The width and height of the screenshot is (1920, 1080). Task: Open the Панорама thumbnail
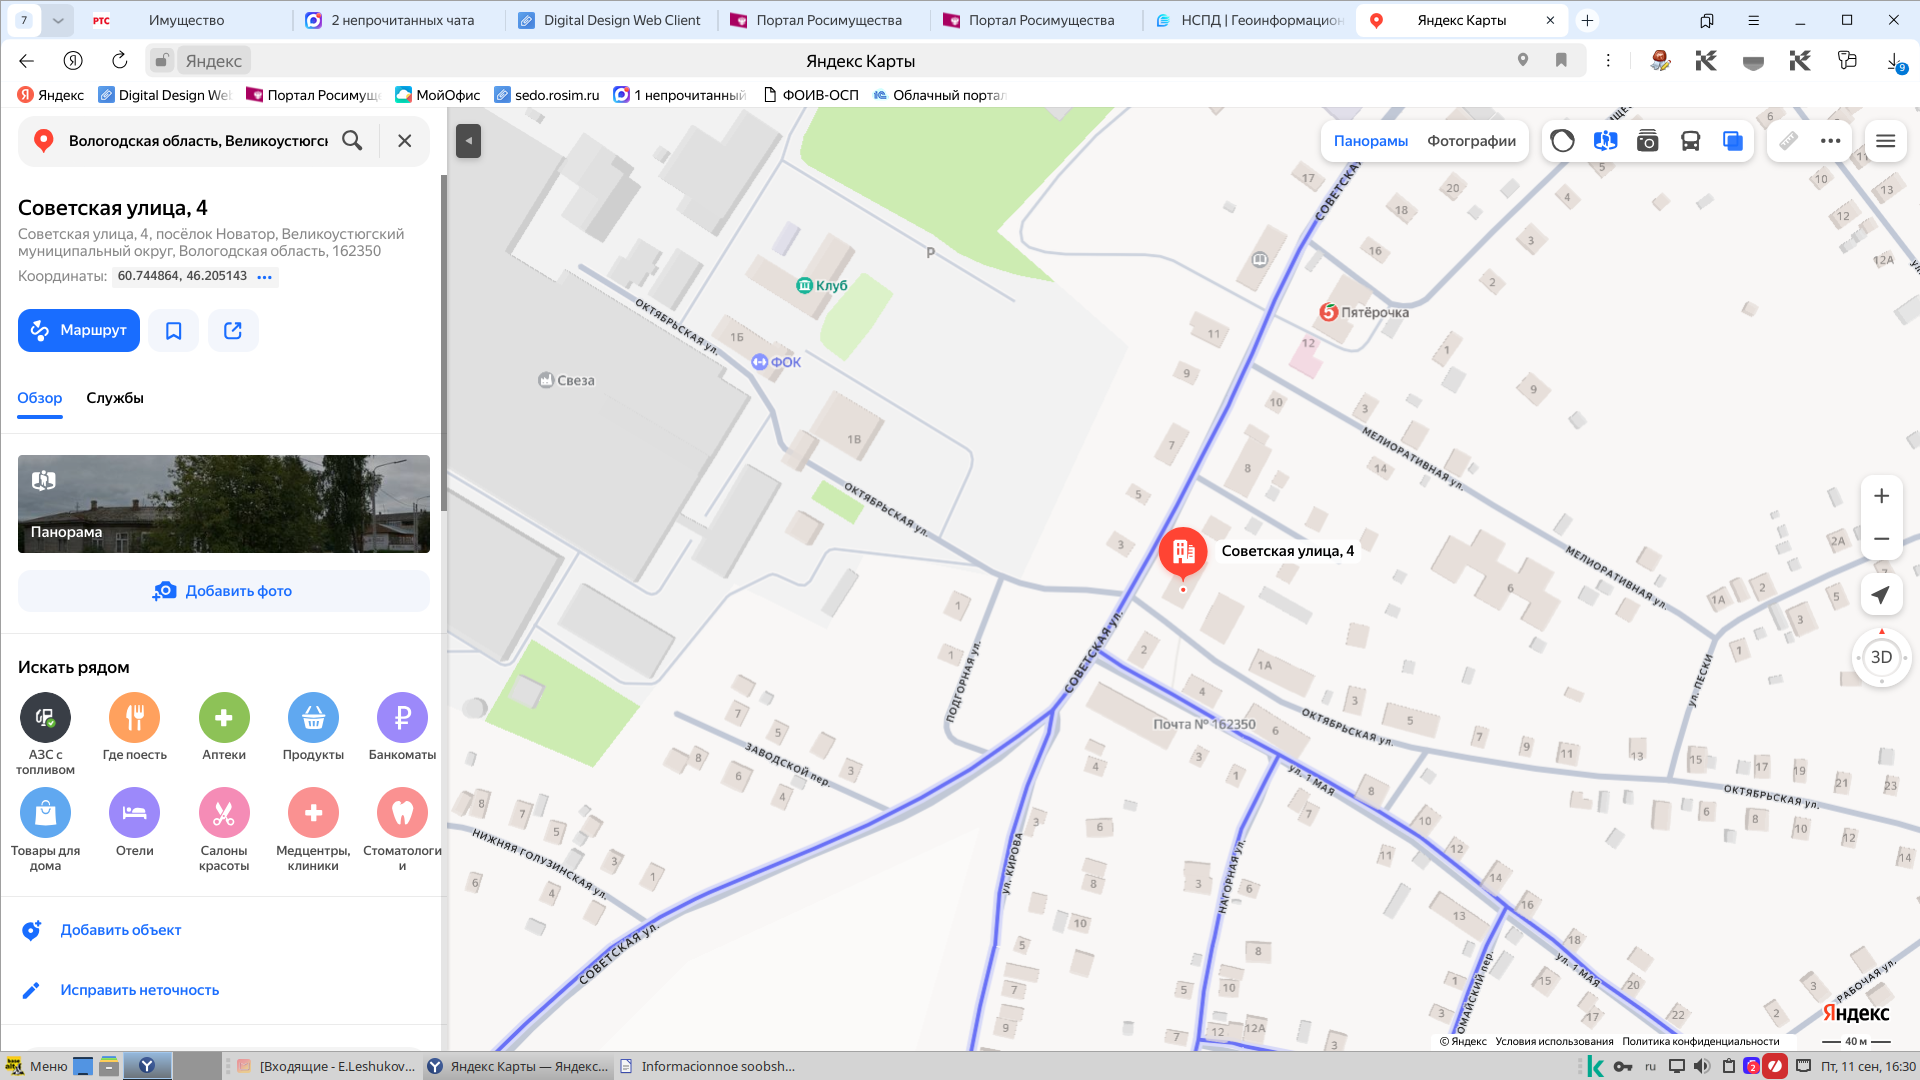(224, 504)
